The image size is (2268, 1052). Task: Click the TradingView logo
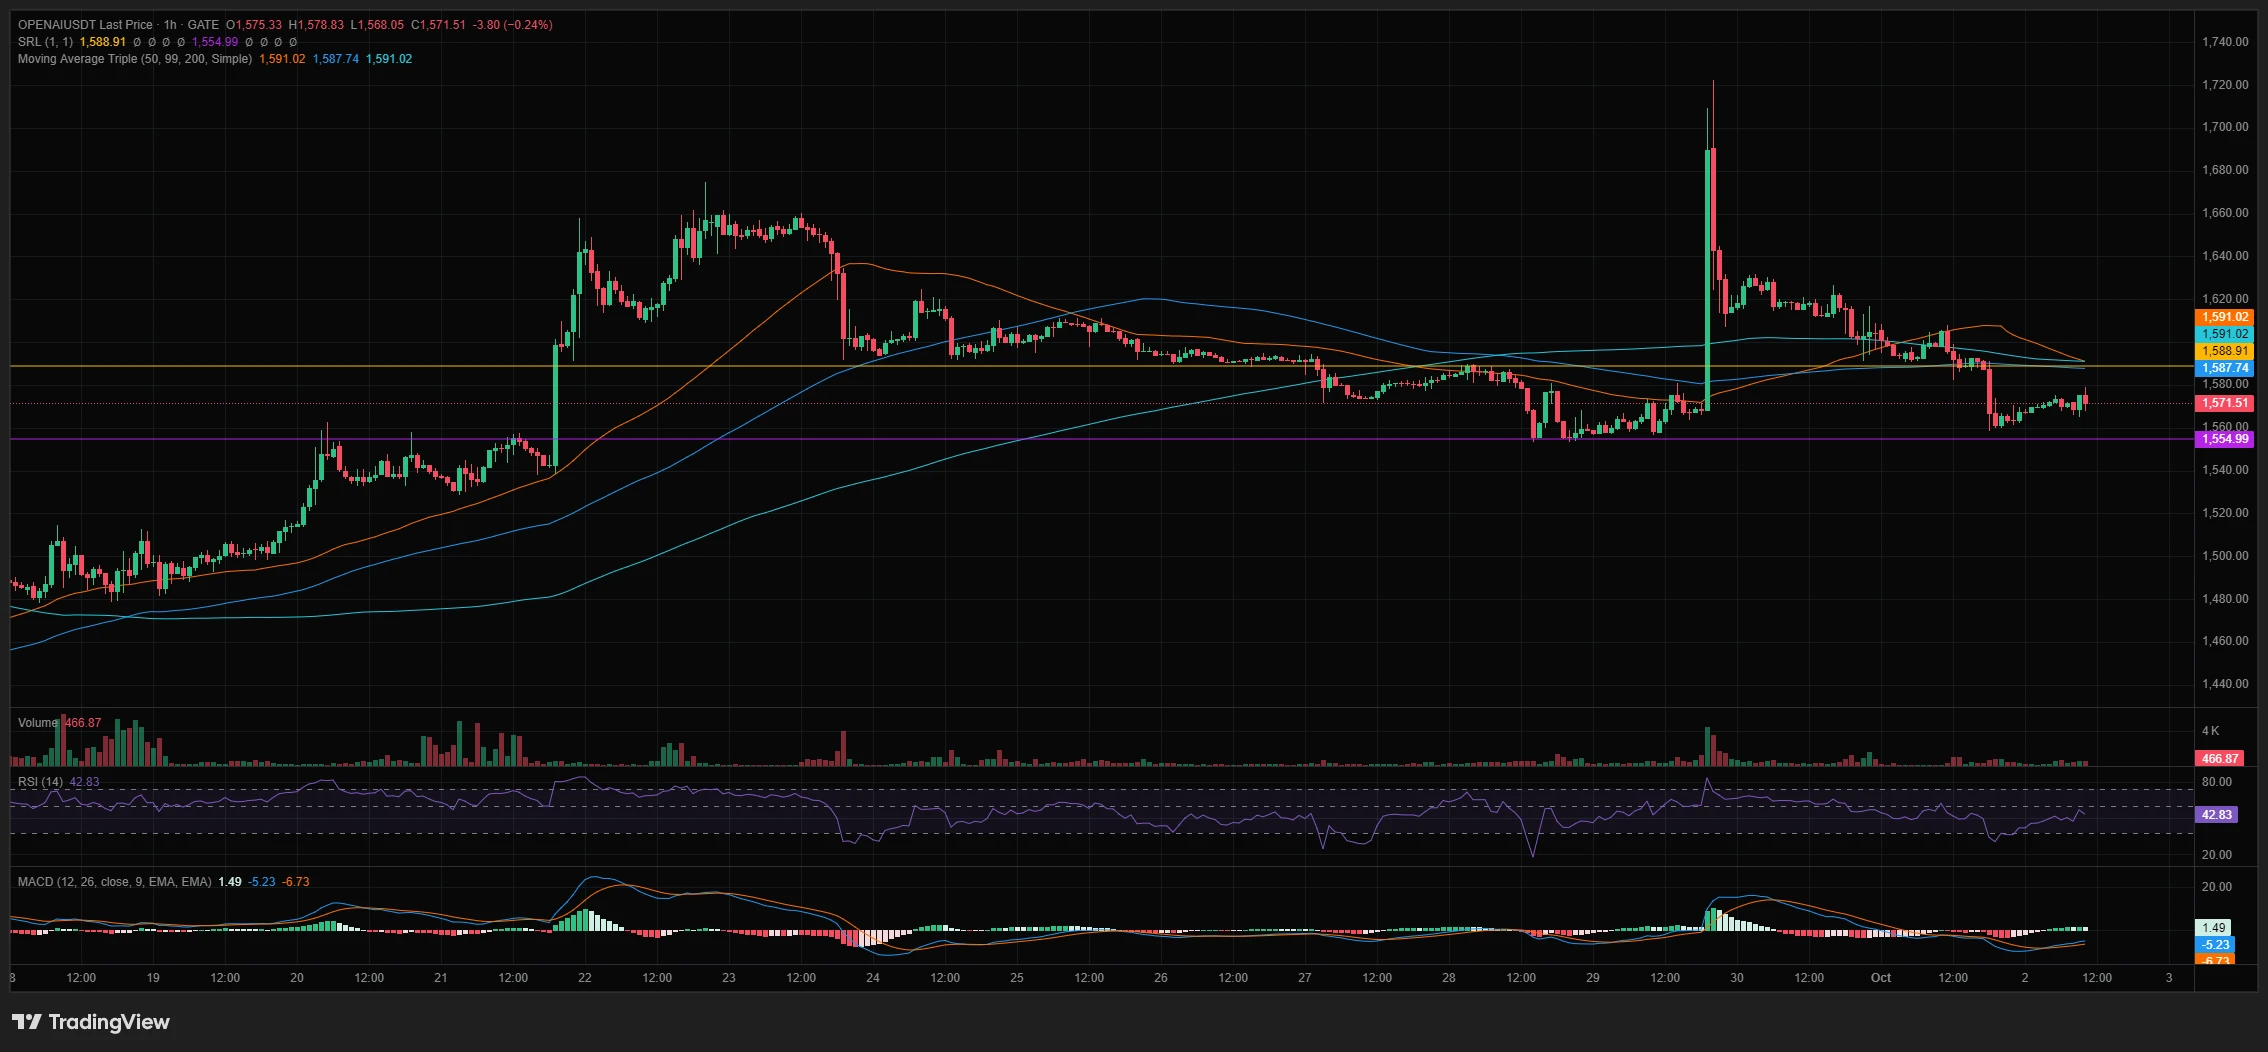click(x=91, y=1022)
